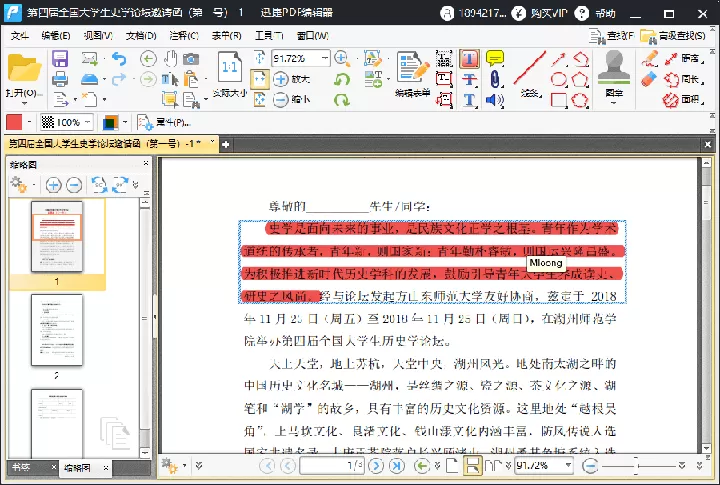Open the 注释(C) menu

pos(184,35)
